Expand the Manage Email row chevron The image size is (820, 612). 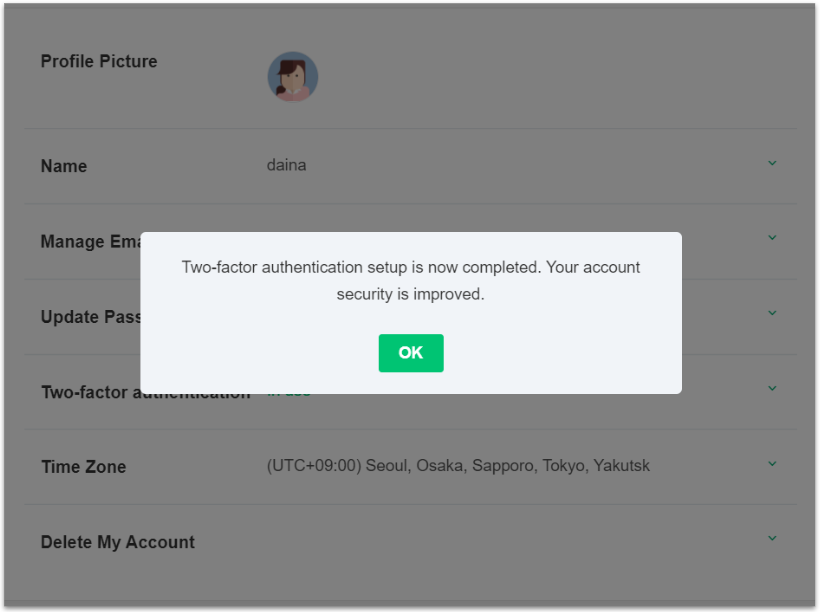[771, 238]
